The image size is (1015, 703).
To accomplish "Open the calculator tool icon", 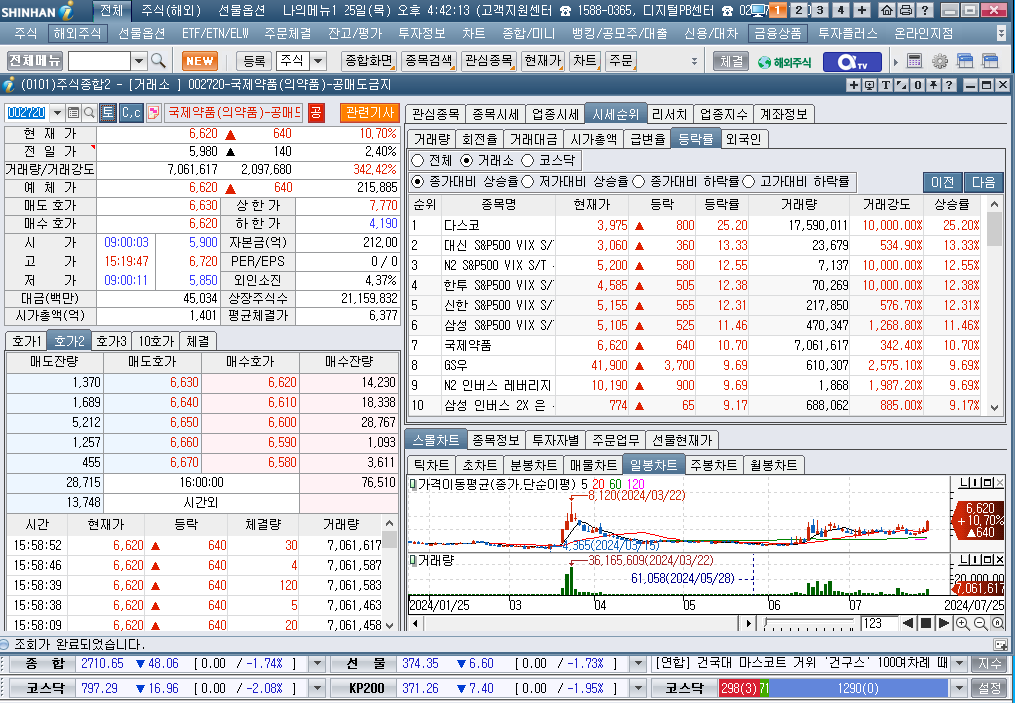I will point(914,61).
